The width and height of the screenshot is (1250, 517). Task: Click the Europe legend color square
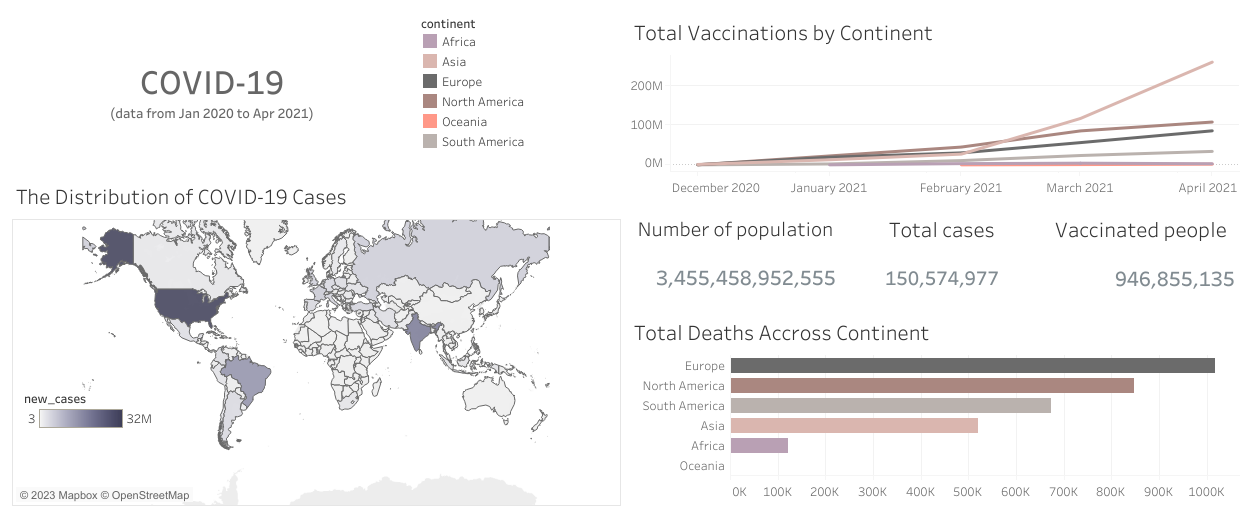[x=430, y=82]
